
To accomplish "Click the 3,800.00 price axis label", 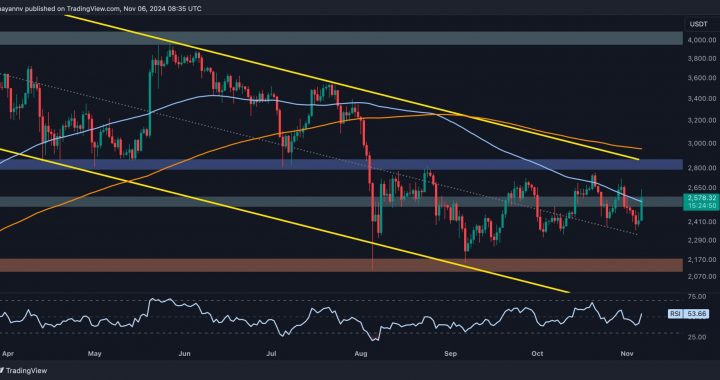I will point(701,59).
